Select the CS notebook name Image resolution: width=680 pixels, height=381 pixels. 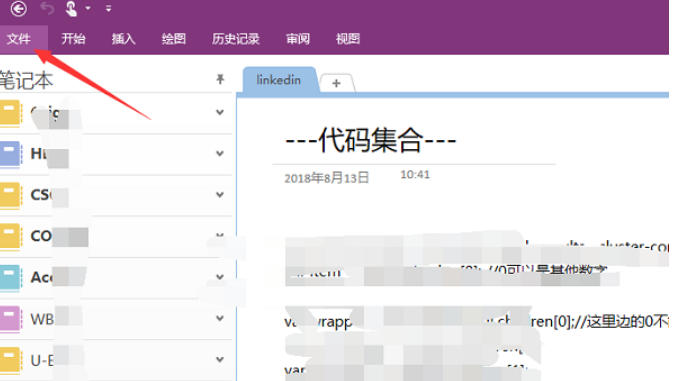click(x=41, y=195)
